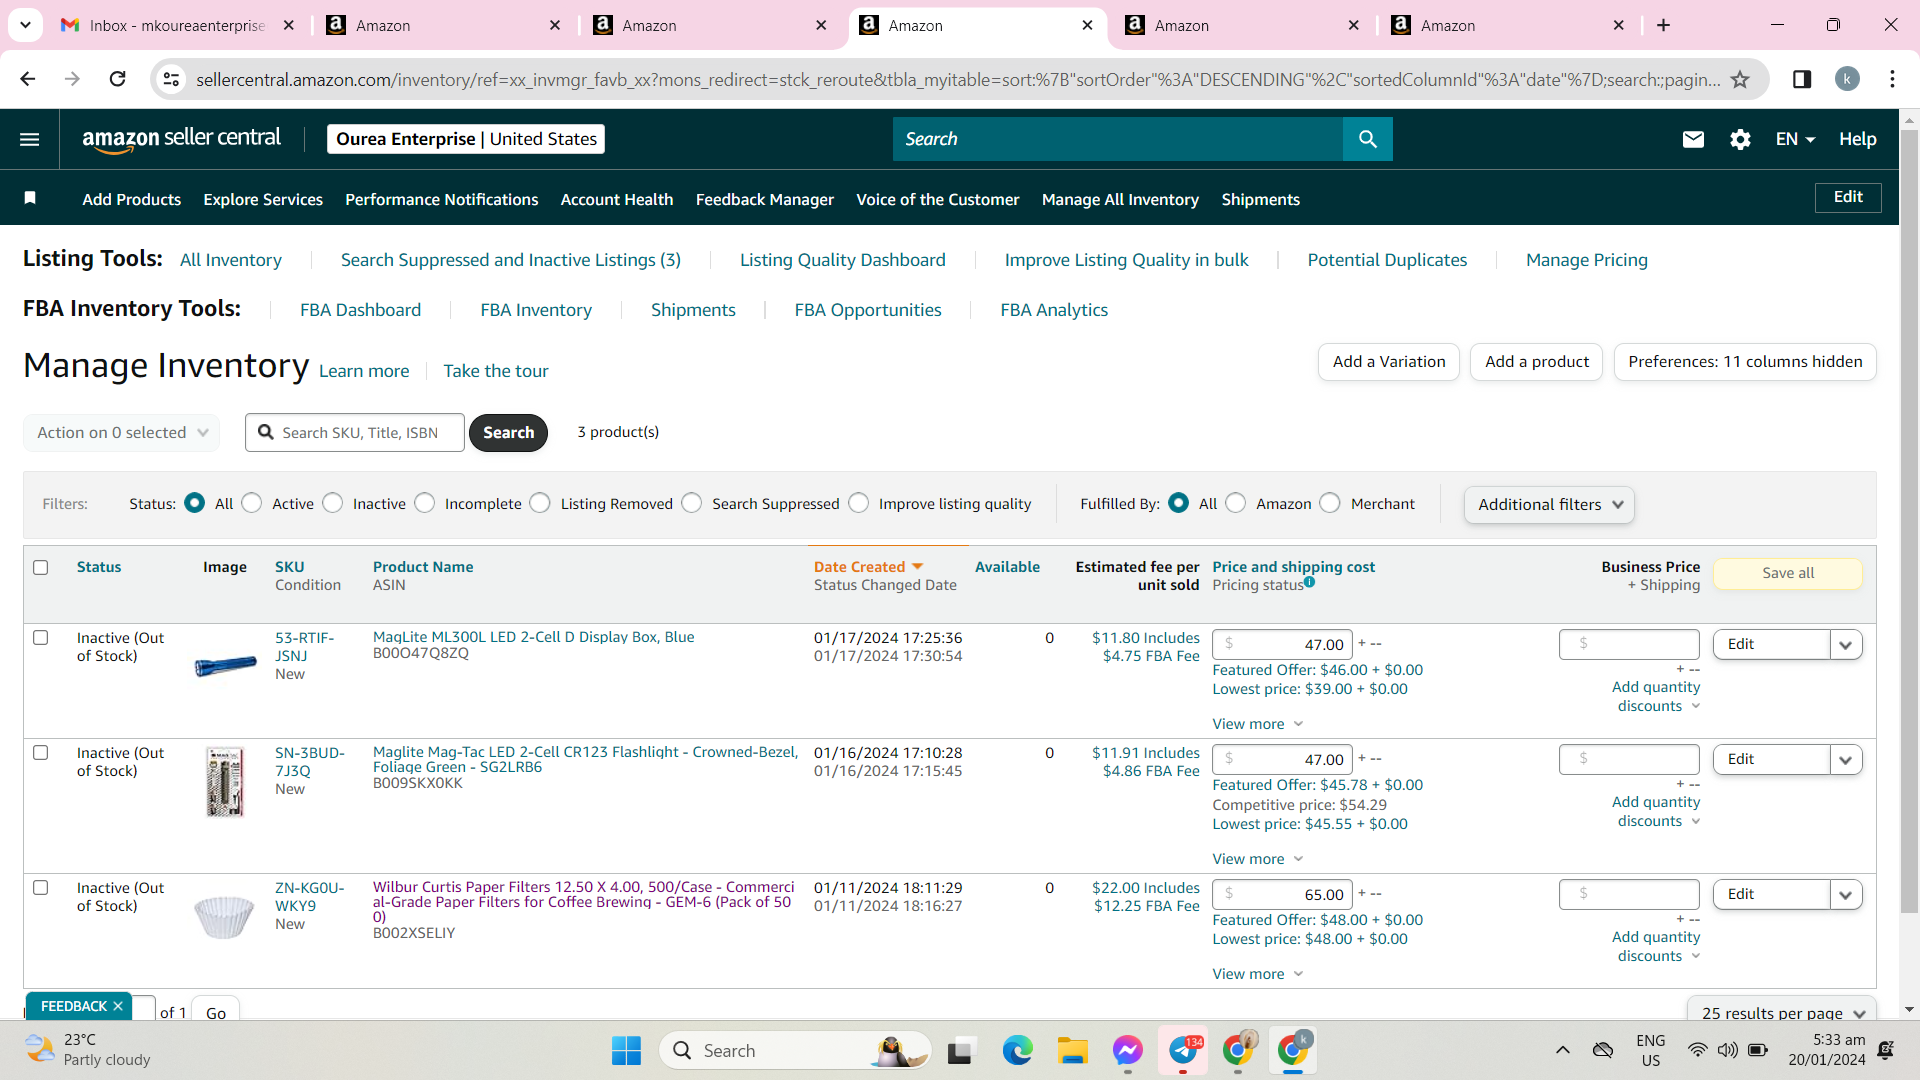This screenshot has height=1080, width=1920.
Task: Open the tab search dropdown arrow
Action: [x=25, y=25]
